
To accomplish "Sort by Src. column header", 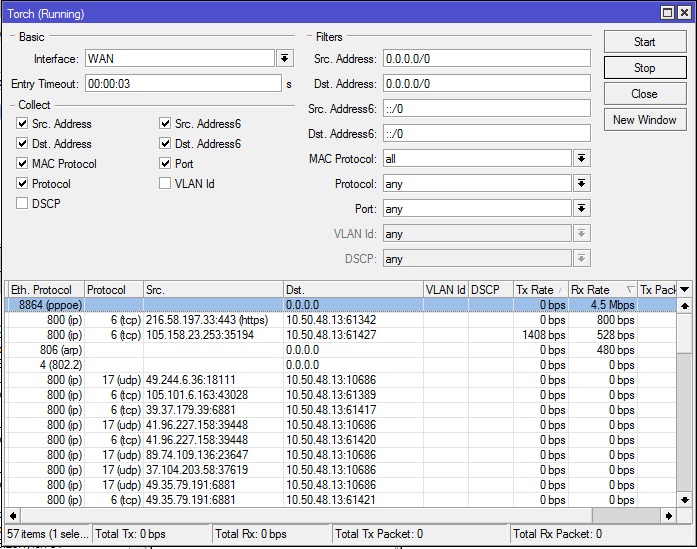I will tap(213, 290).
